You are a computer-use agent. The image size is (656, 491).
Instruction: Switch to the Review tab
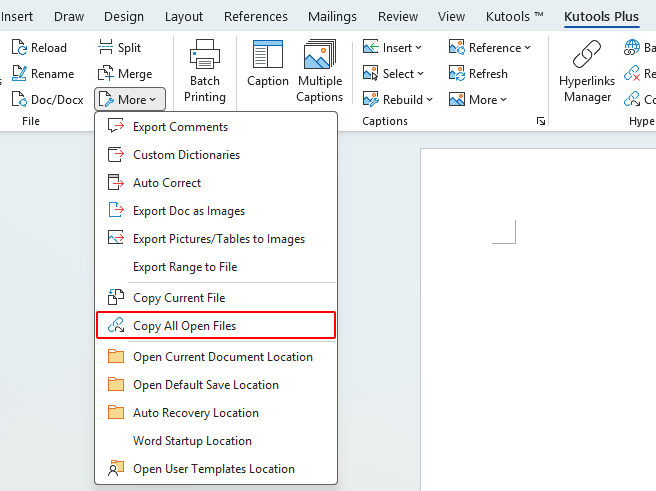point(398,17)
